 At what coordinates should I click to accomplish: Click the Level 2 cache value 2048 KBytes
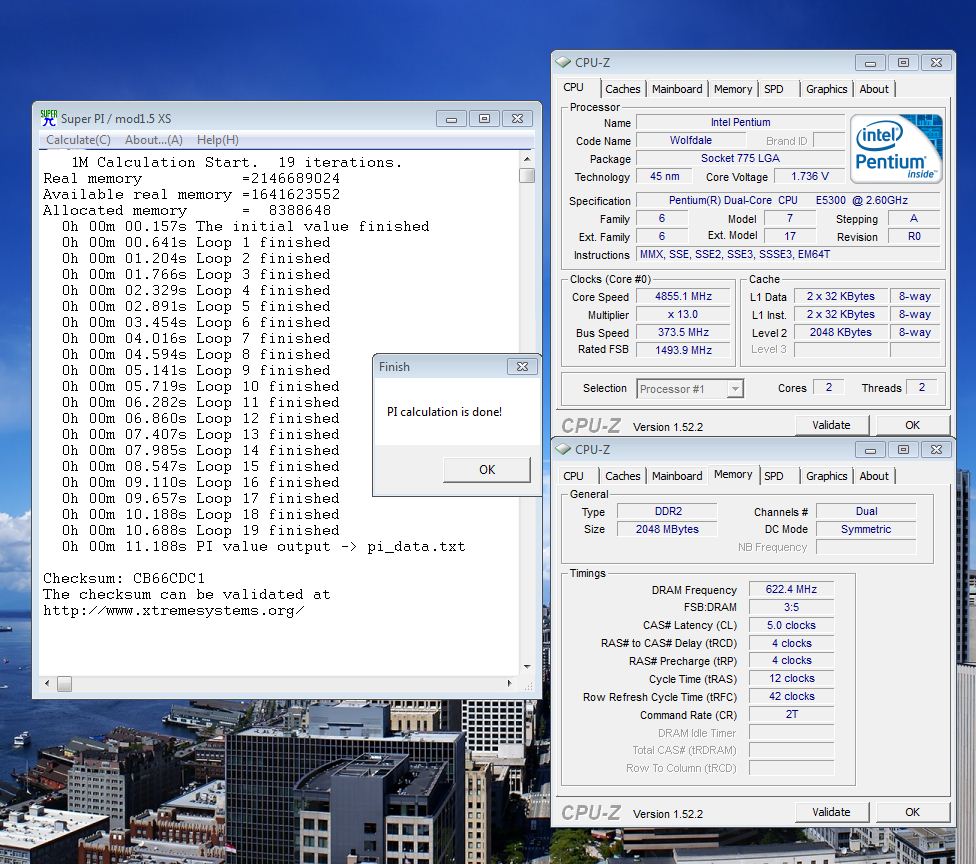click(x=840, y=332)
